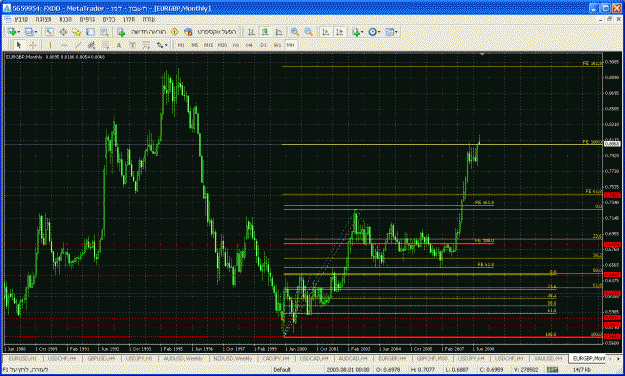The width and height of the screenshot is (625, 376).
Task: Click the connection status bars indicator
Action: (x=552, y=370)
